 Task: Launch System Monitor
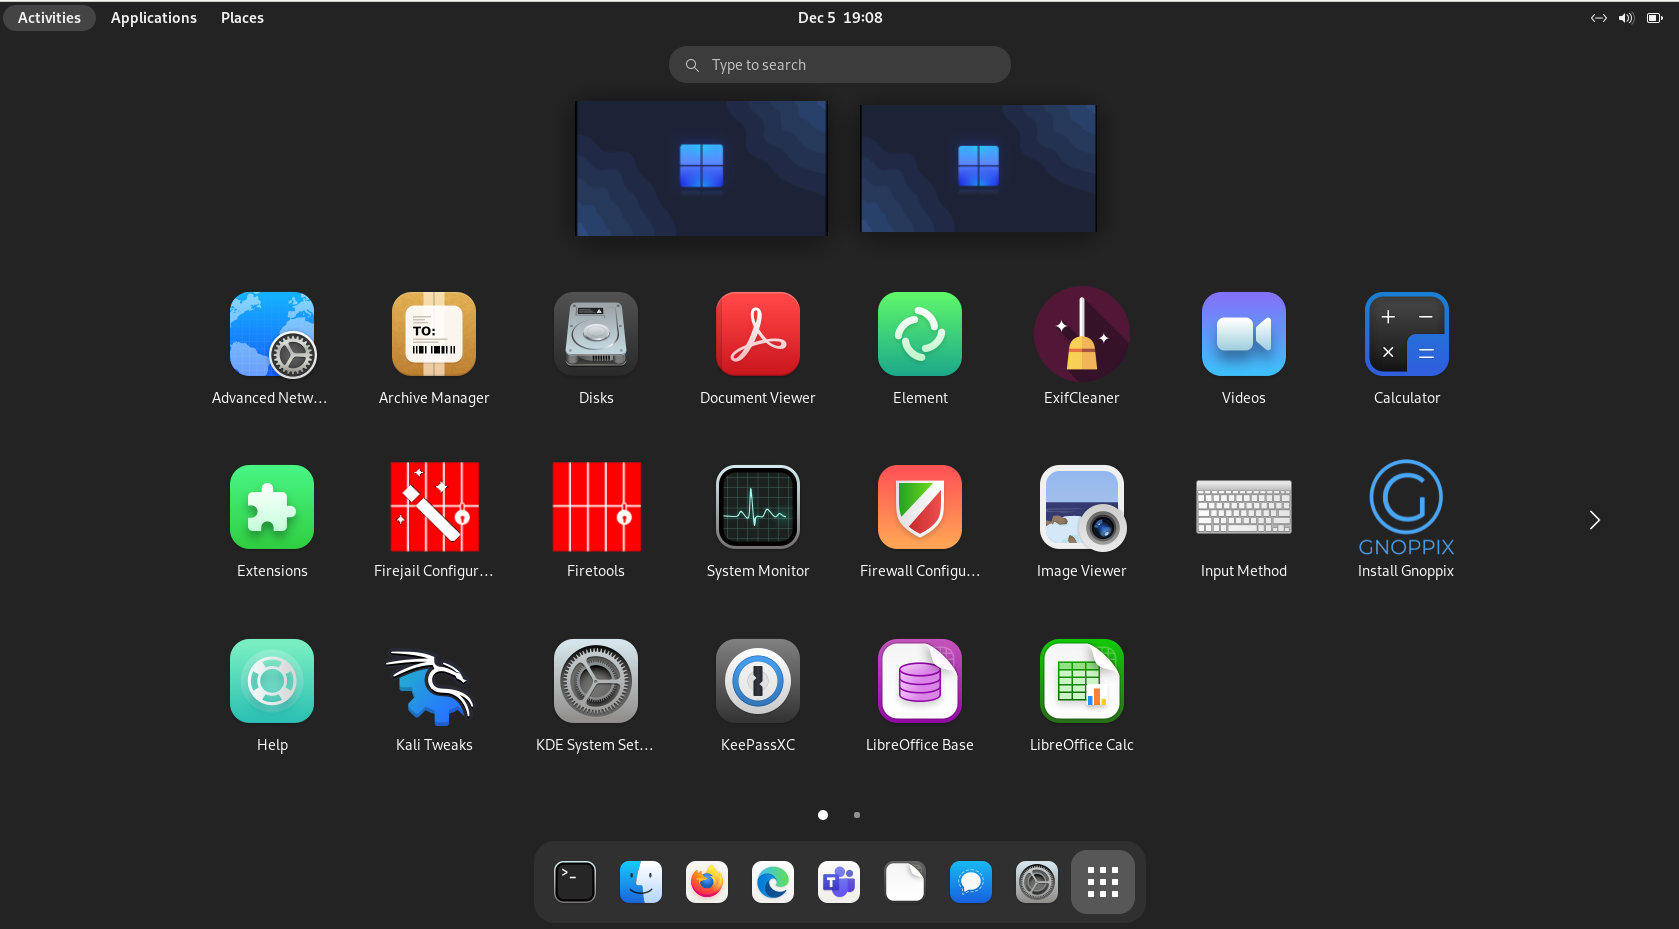pyautogui.click(x=757, y=507)
